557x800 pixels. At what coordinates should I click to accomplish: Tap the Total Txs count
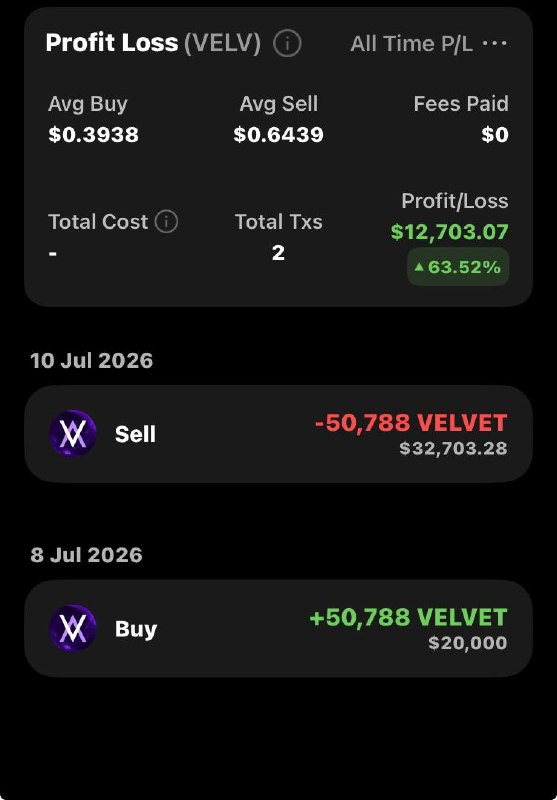pyautogui.click(x=278, y=253)
